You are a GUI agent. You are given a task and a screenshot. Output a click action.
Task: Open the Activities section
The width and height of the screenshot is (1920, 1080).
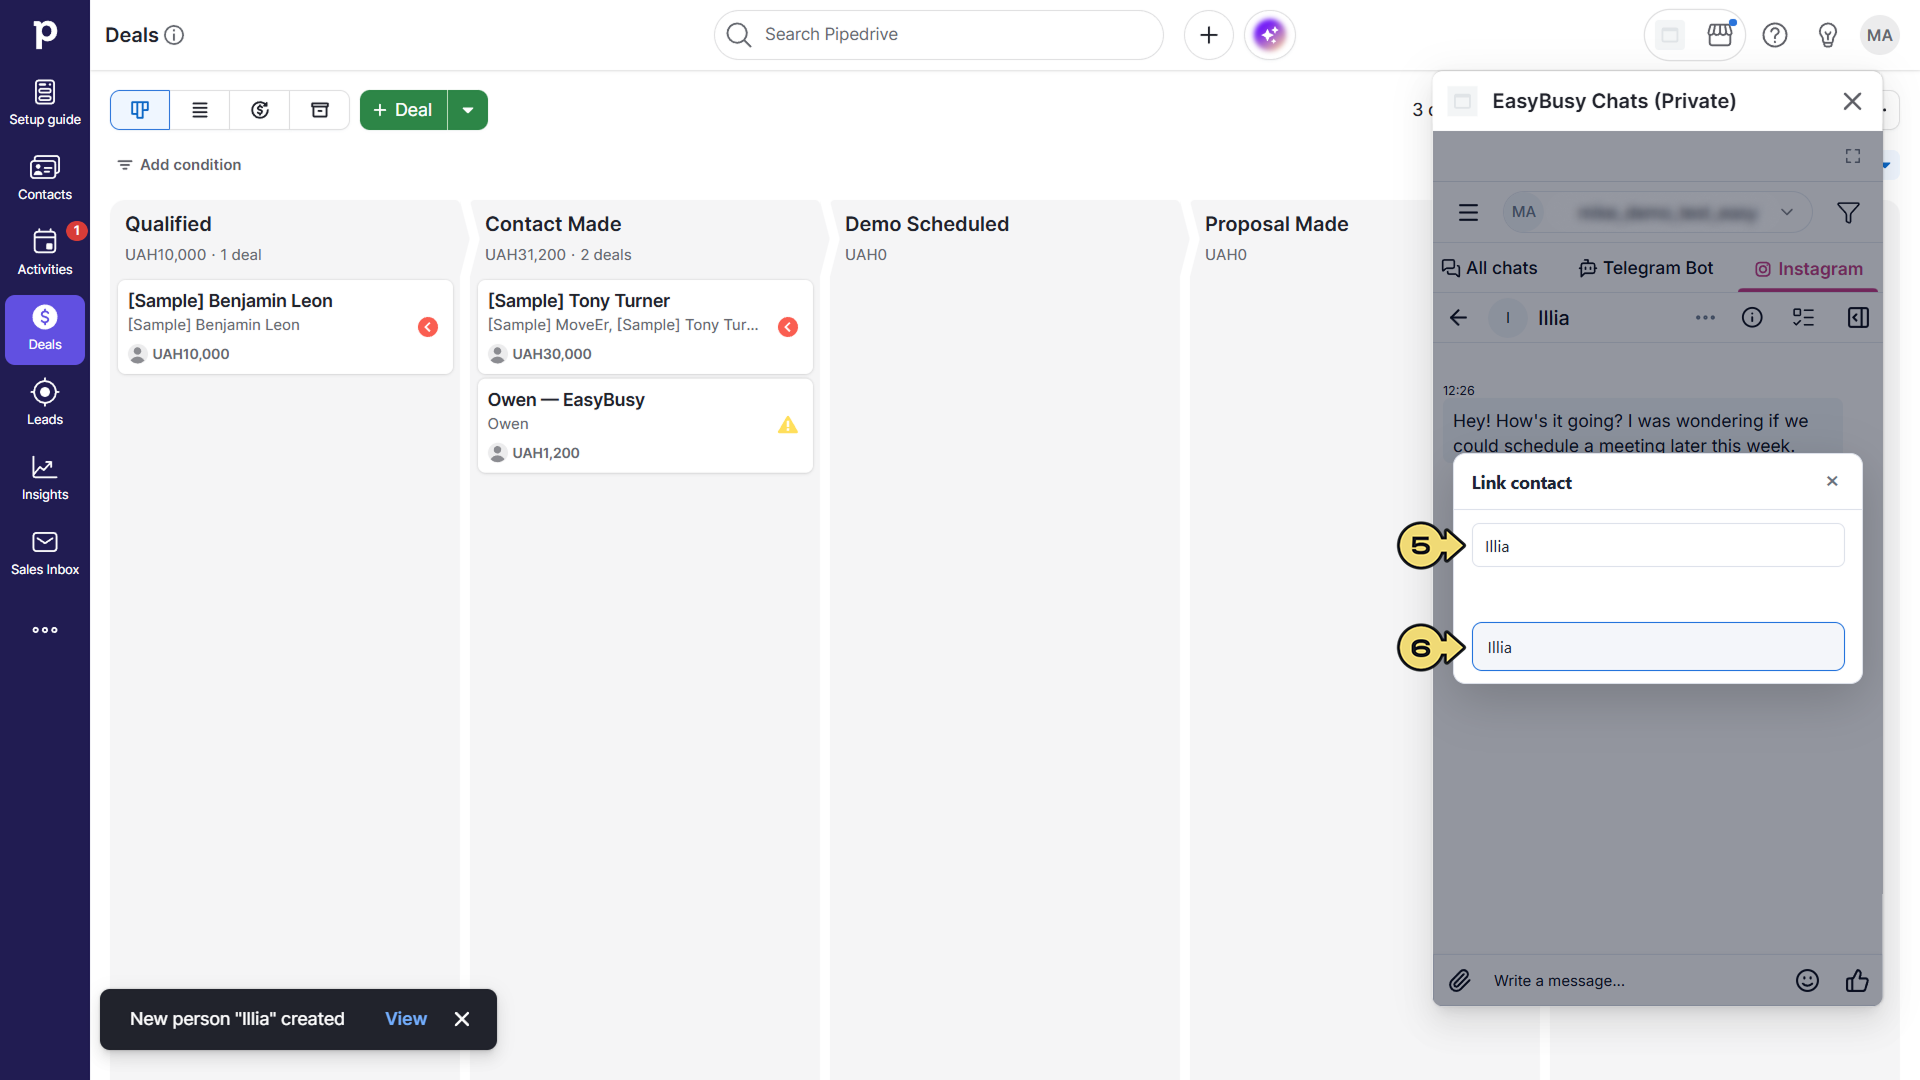tap(45, 254)
